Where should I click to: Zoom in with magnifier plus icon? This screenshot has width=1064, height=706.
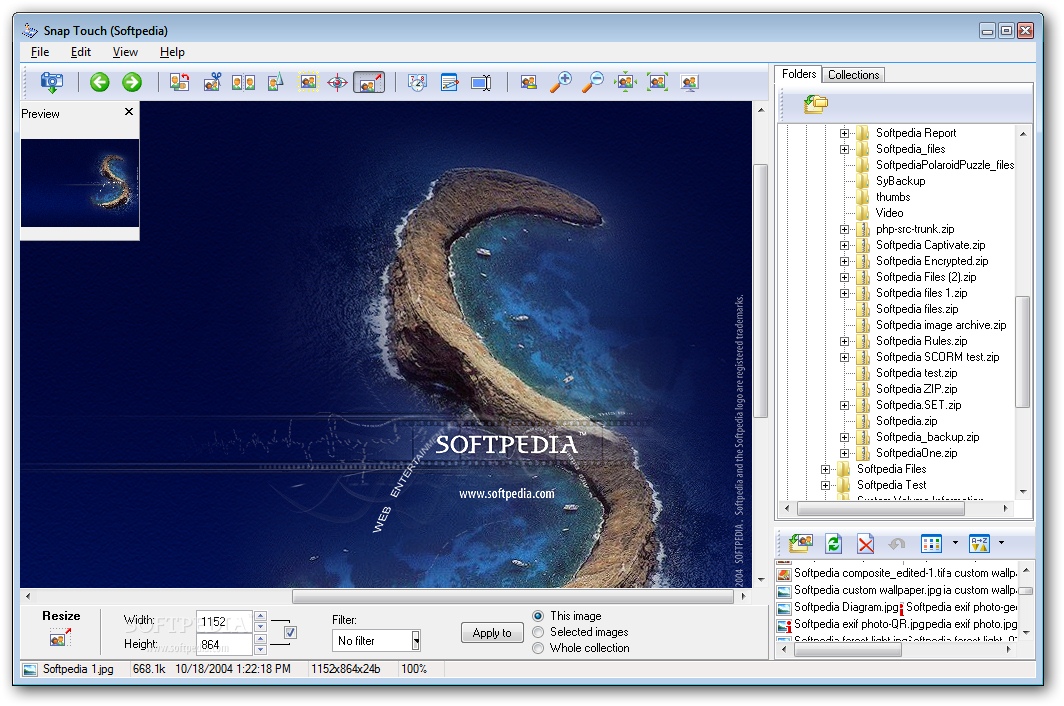560,83
